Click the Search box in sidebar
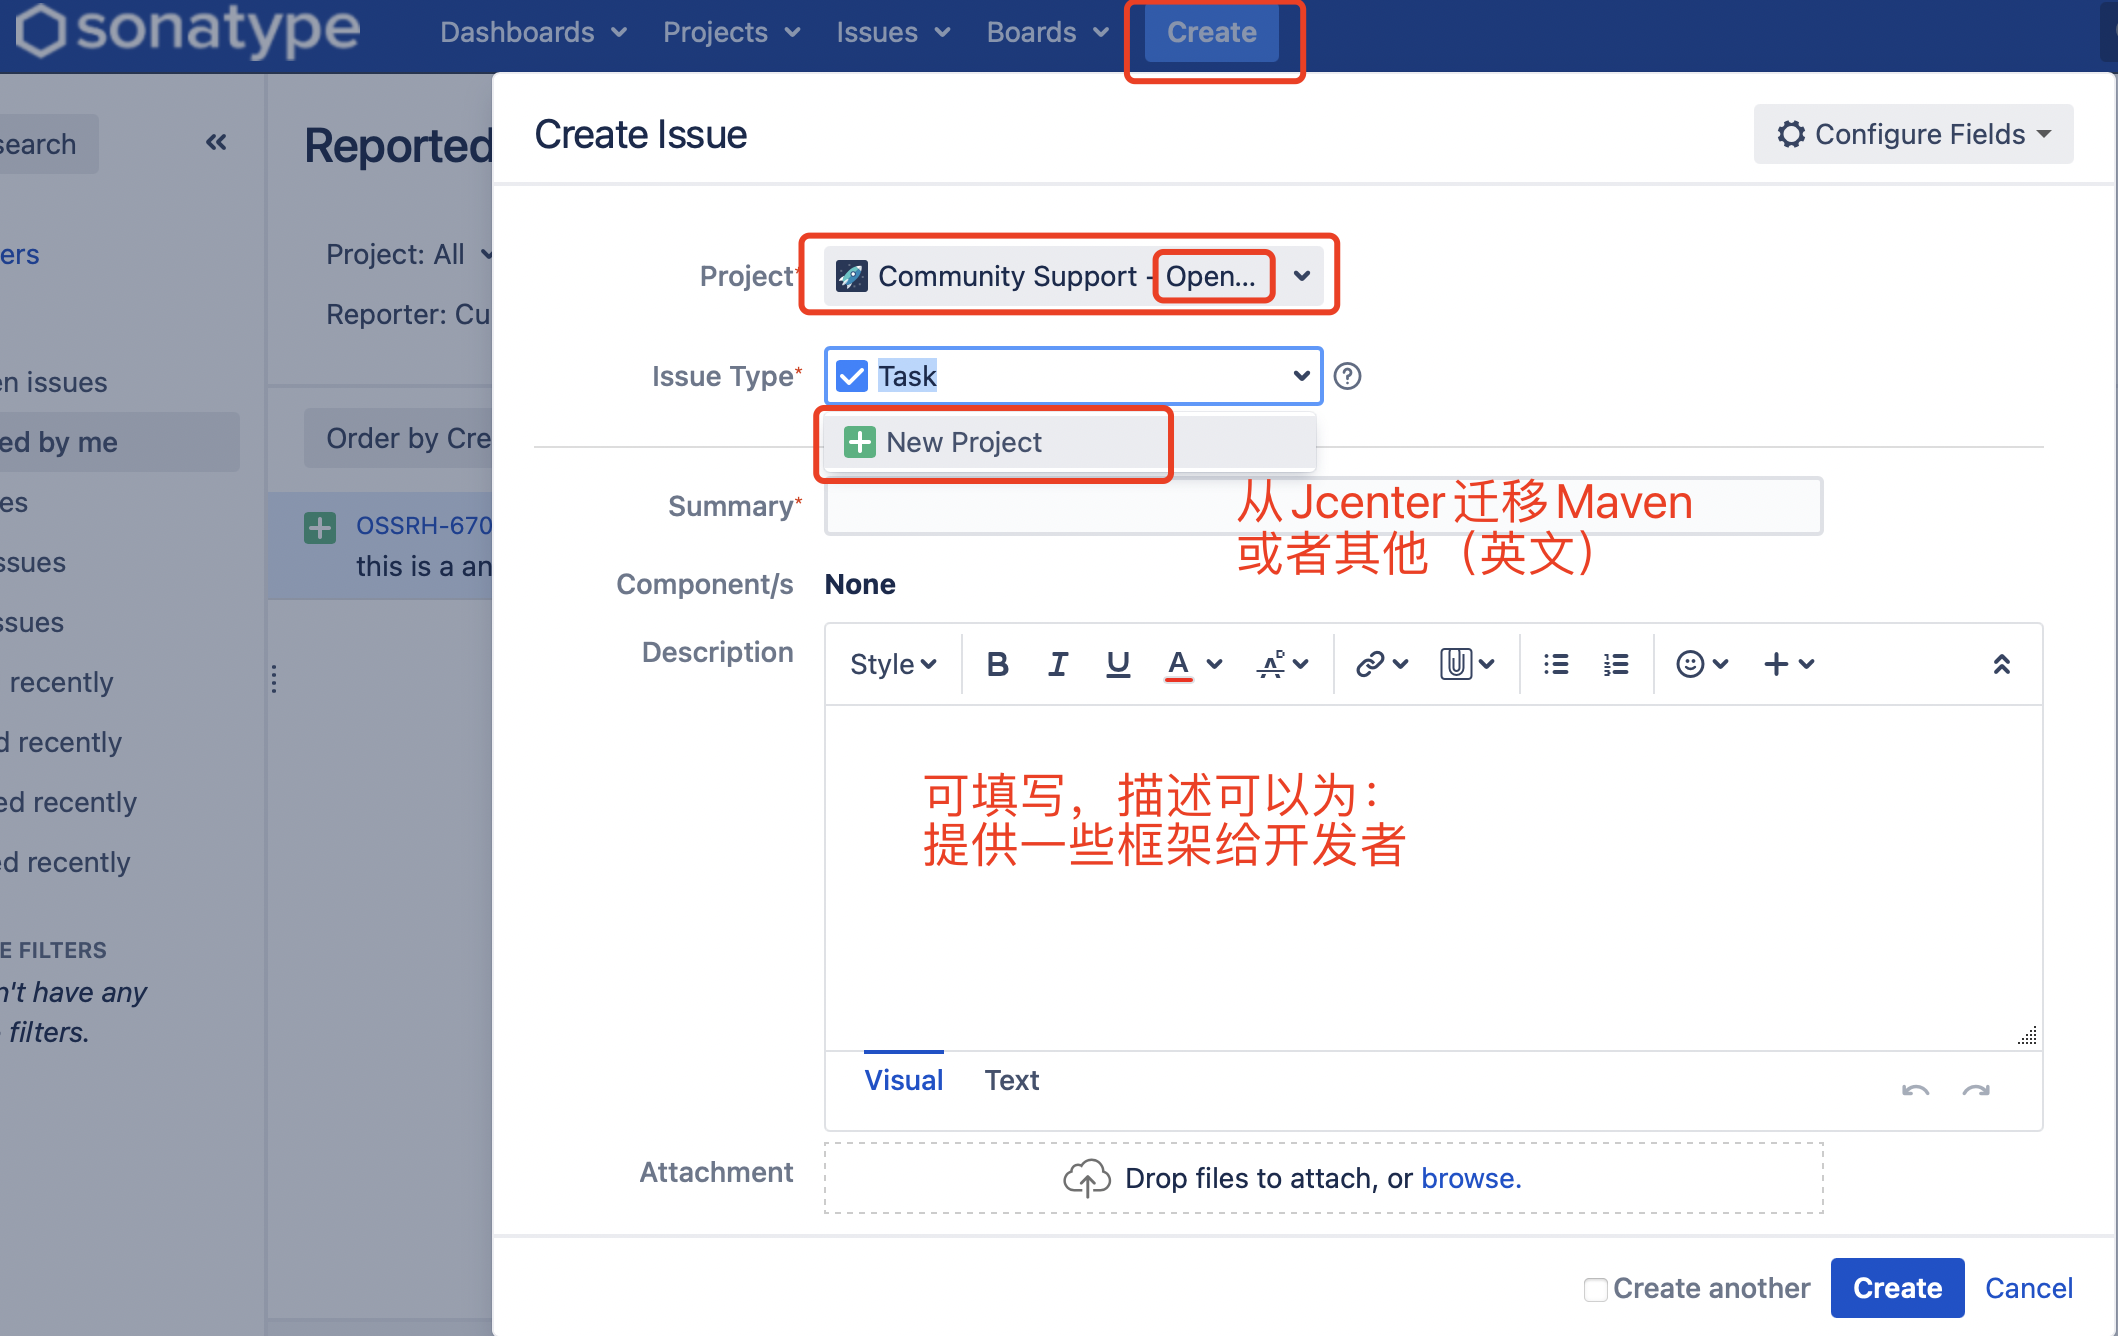This screenshot has height=1336, width=2118. point(48,144)
